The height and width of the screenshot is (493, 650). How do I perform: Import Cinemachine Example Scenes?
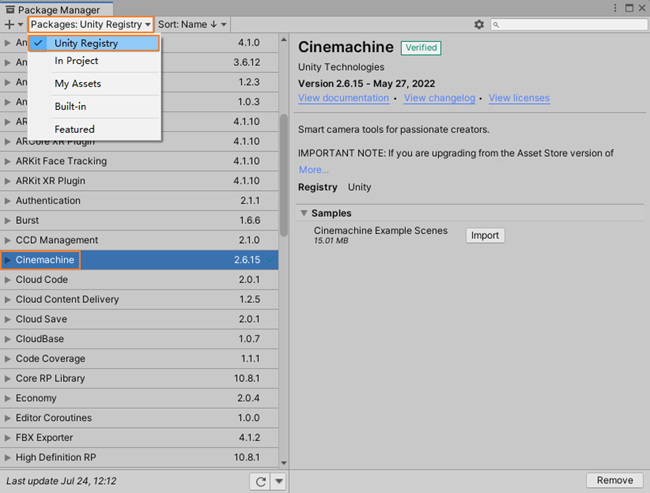485,235
